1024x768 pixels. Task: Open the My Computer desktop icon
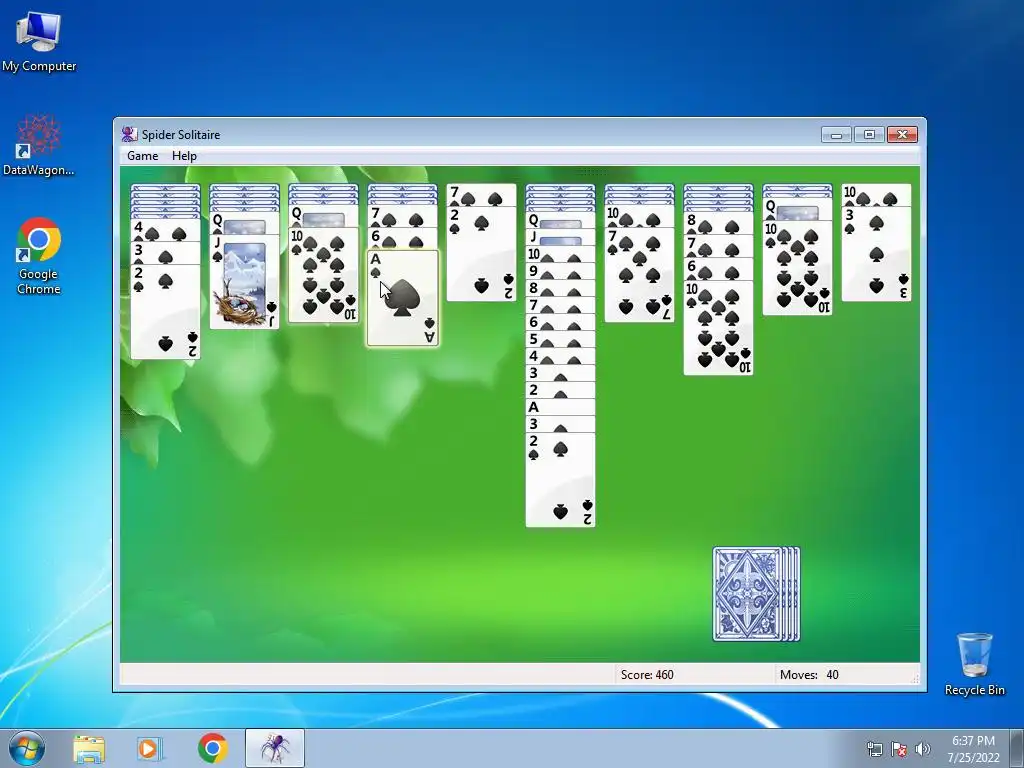39,41
